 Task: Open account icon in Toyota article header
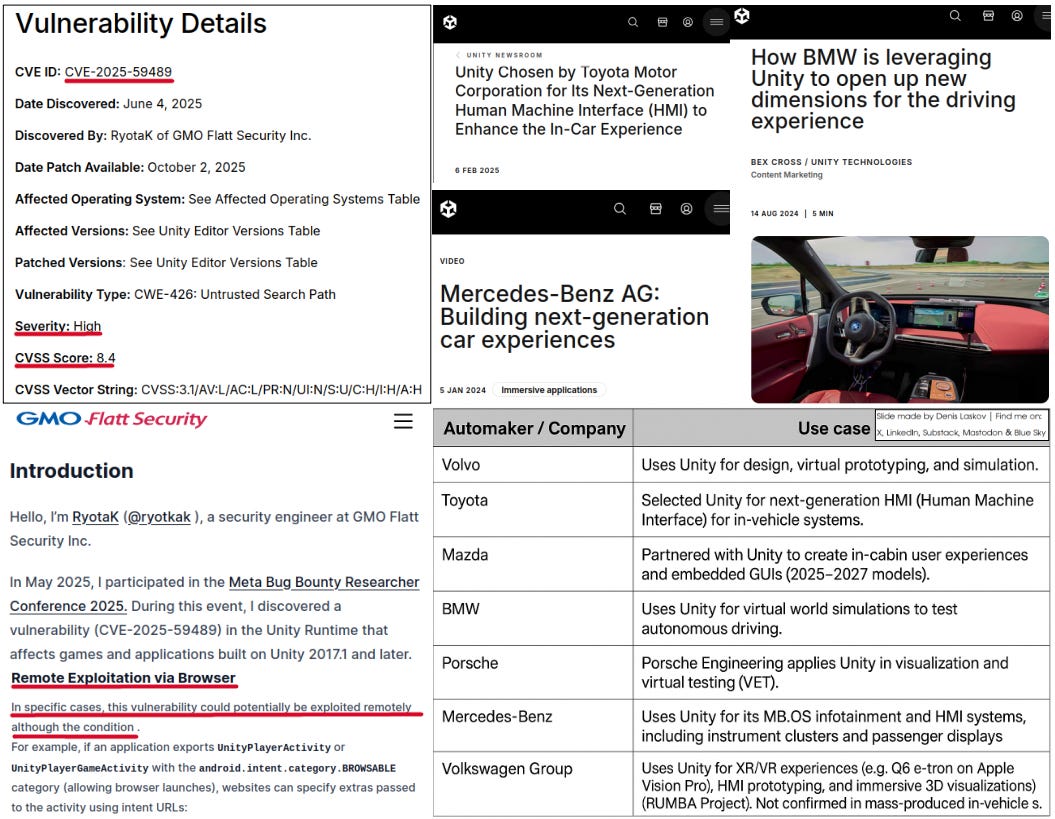click(688, 22)
